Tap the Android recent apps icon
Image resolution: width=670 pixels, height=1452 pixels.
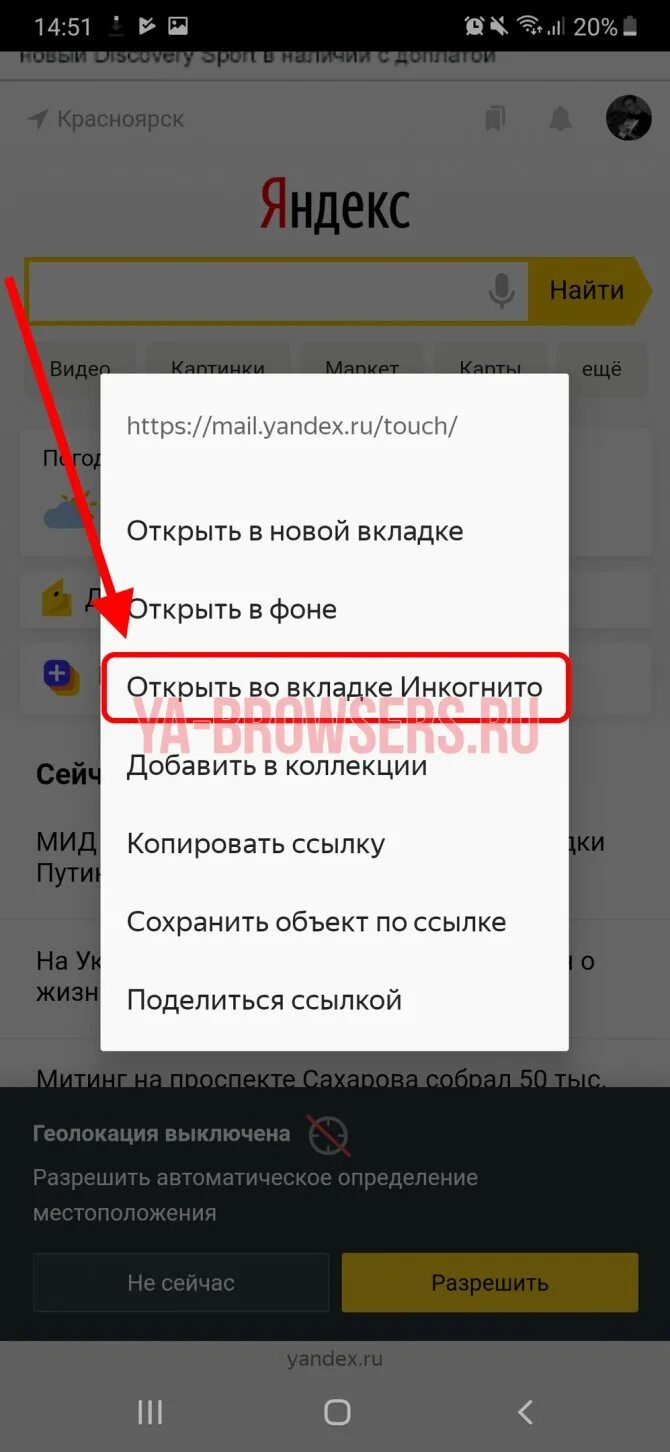coord(150,1411)
